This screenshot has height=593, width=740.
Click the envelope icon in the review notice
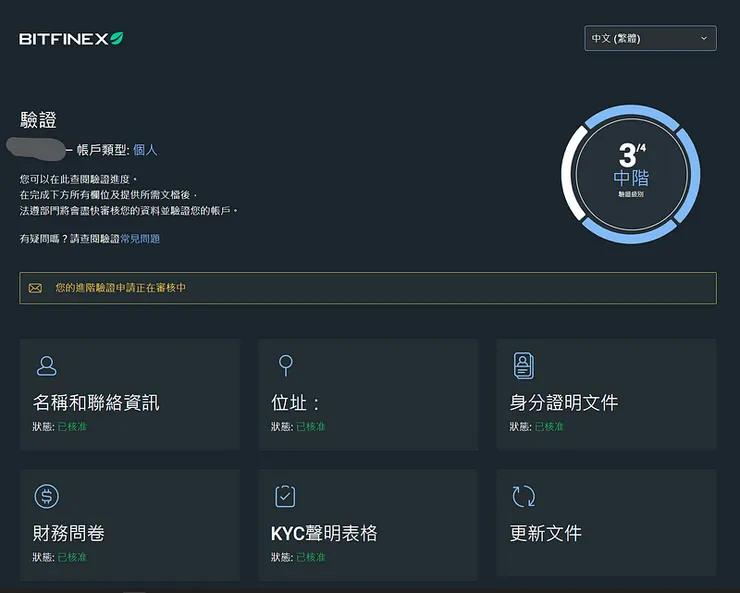[x=35, y=288]
